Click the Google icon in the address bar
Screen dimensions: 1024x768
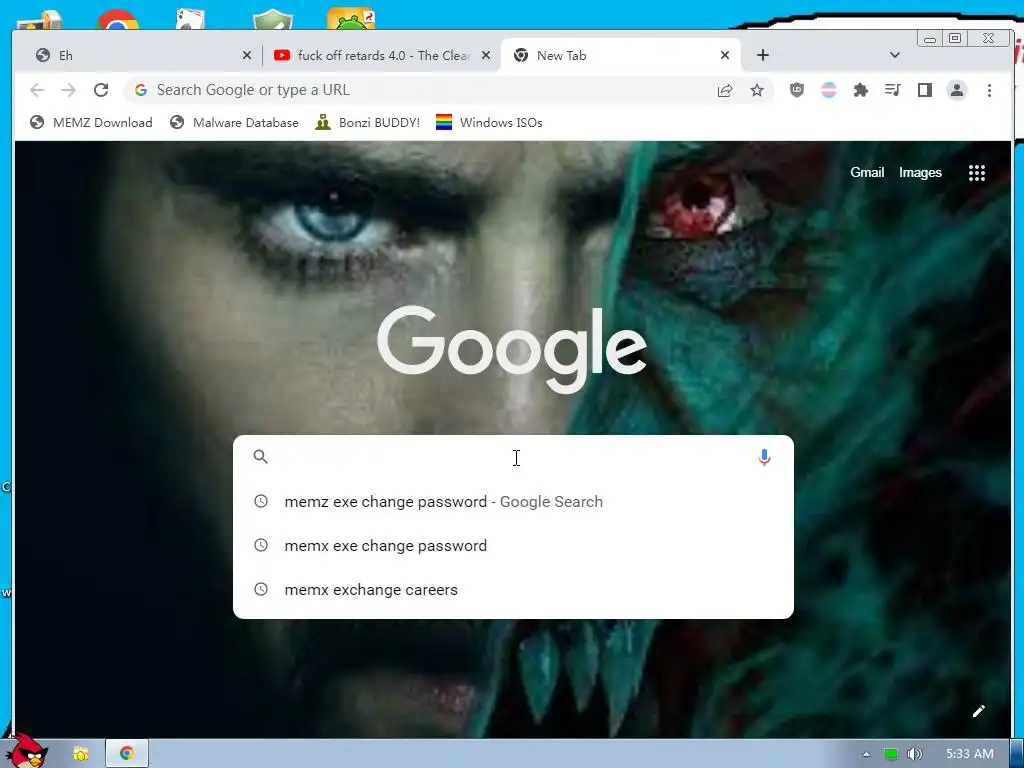140,90
